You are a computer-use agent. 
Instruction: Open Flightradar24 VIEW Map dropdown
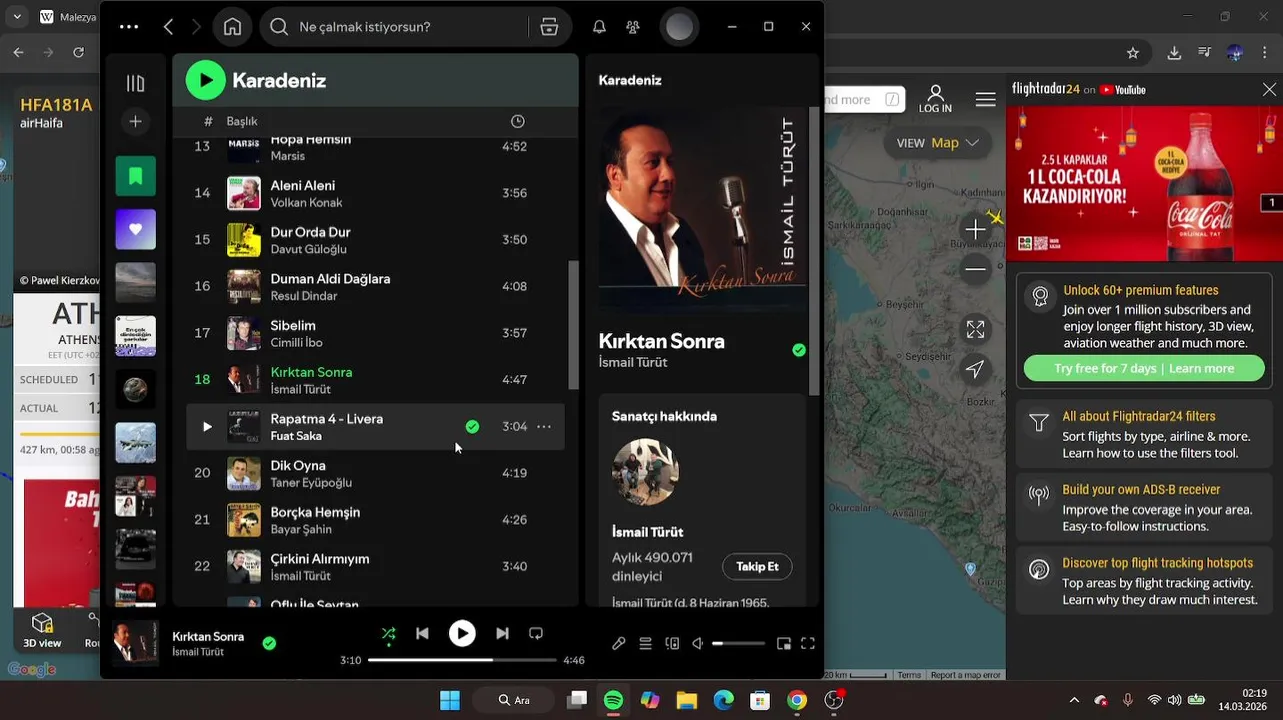pos(937,143)
